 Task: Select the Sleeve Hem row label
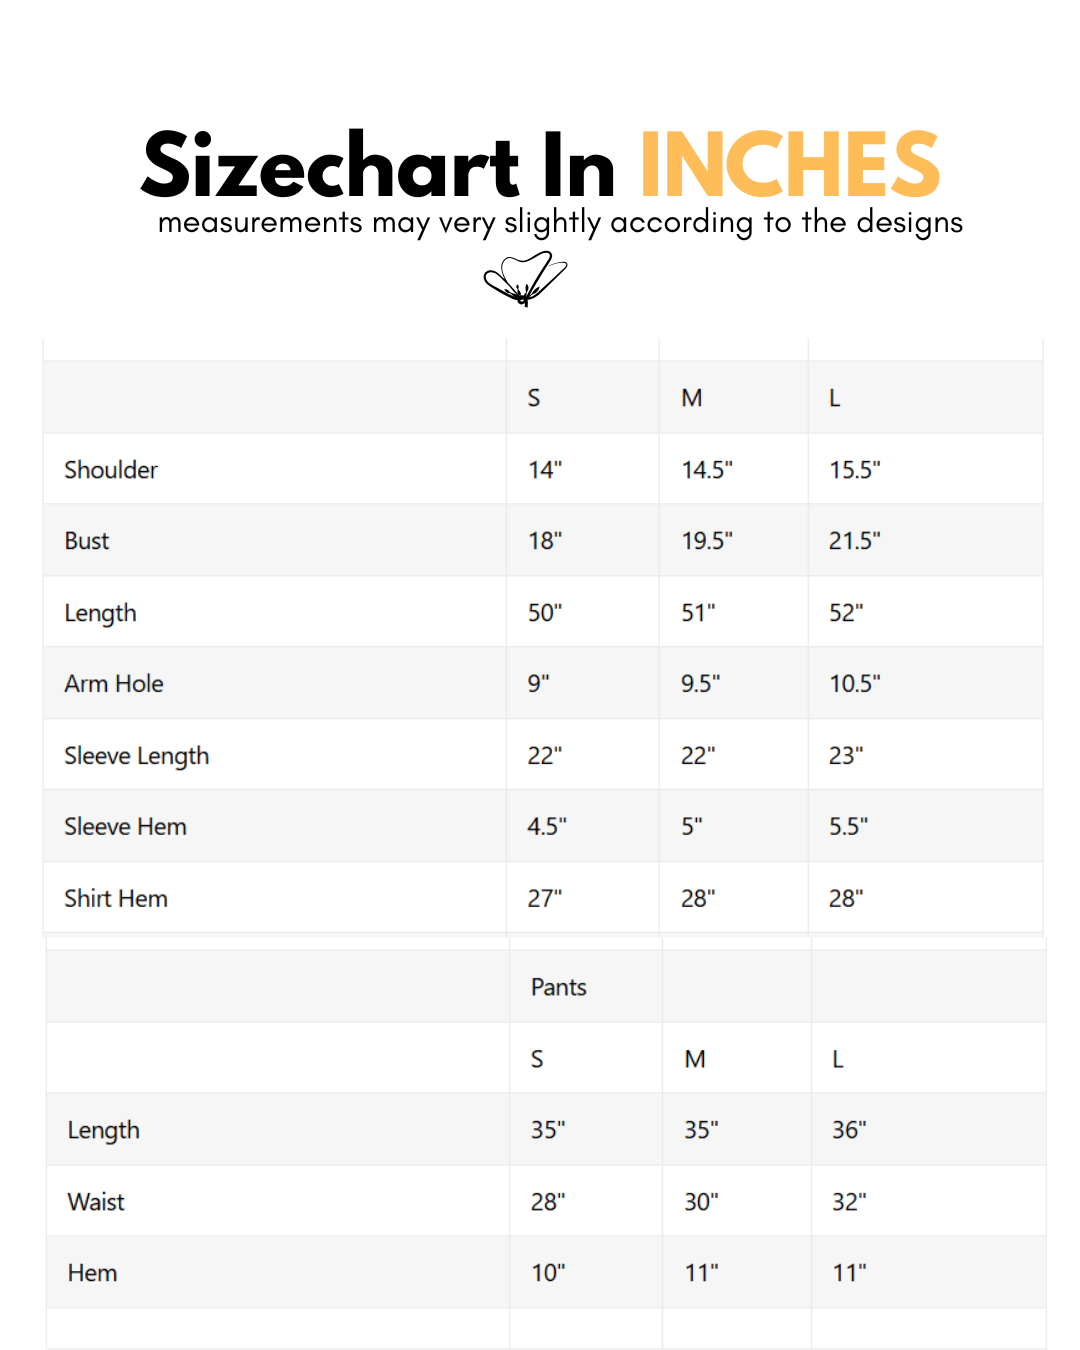point(125,827)
